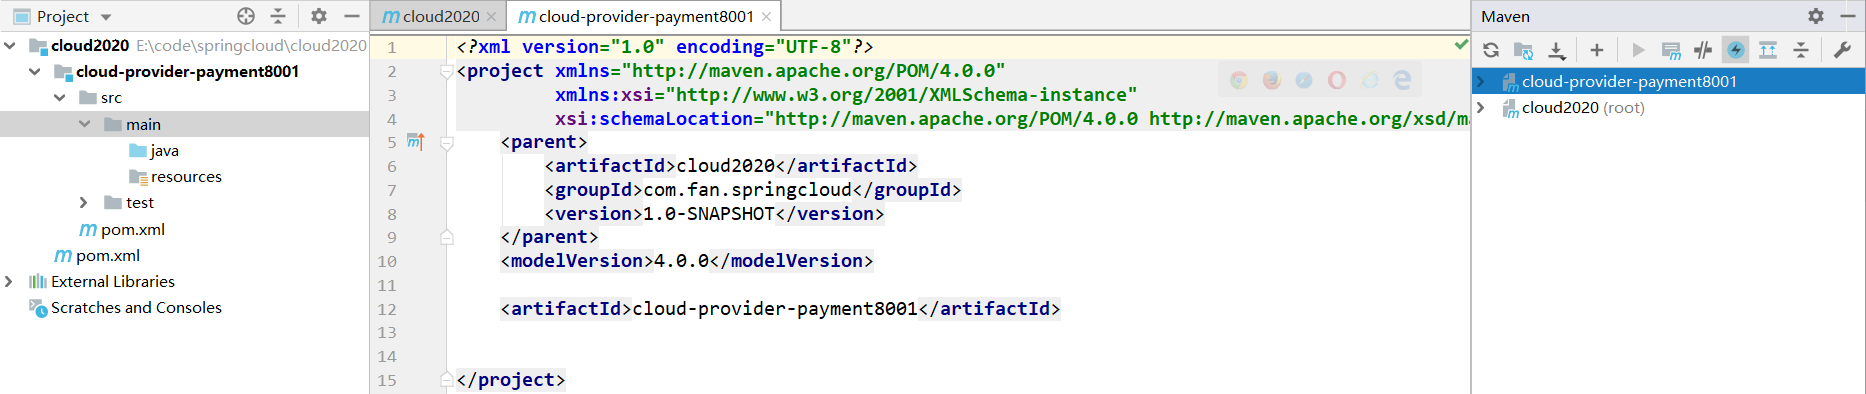Select the main folder row
The height and width of the screenshot is (394, 1866).
tap(184, 124)
